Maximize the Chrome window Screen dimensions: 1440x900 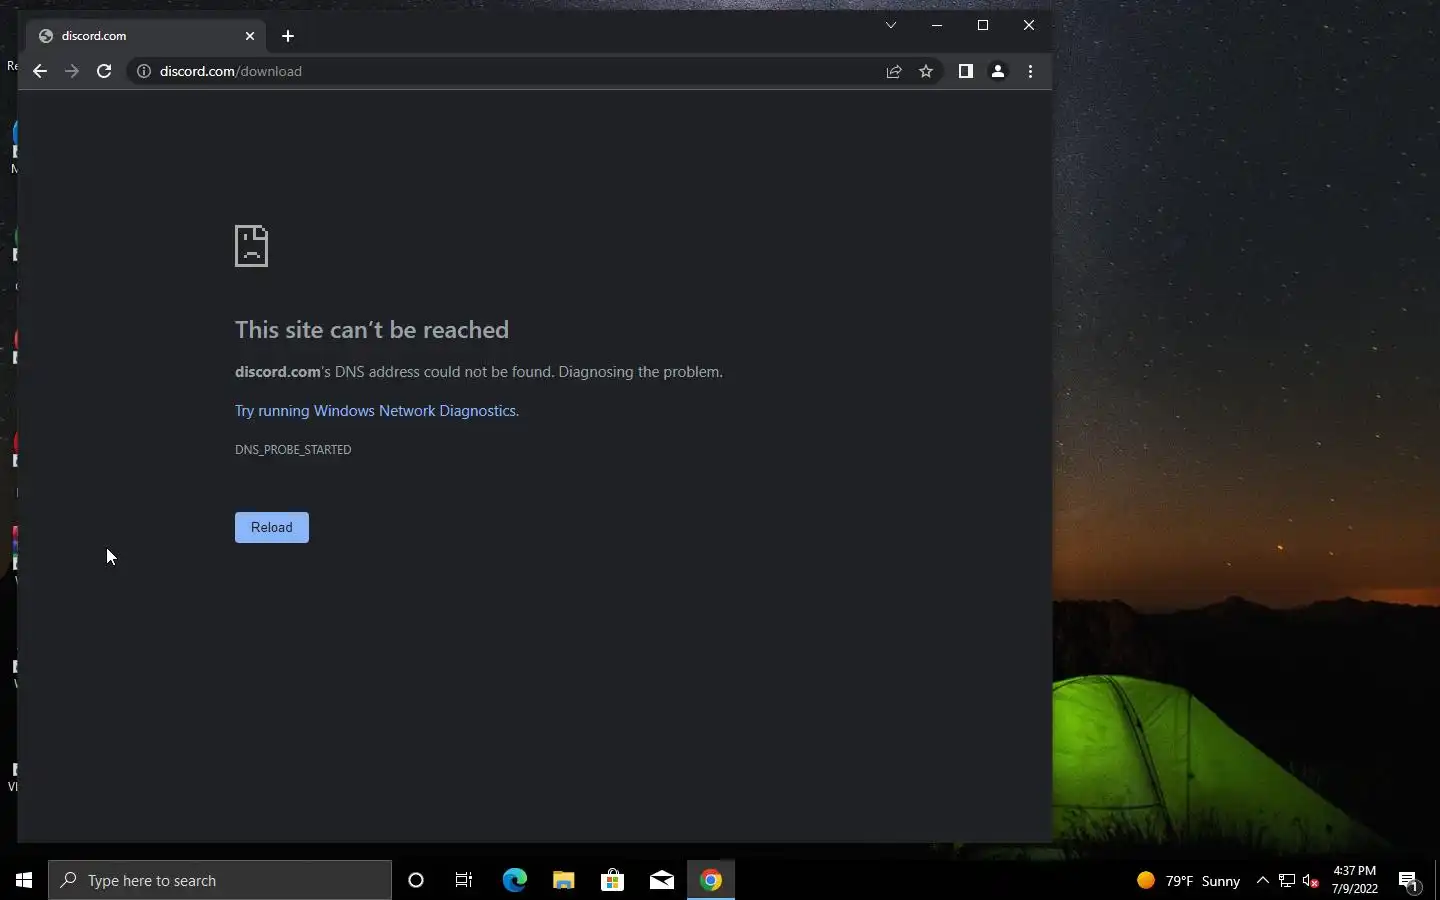tap(983, 25)
